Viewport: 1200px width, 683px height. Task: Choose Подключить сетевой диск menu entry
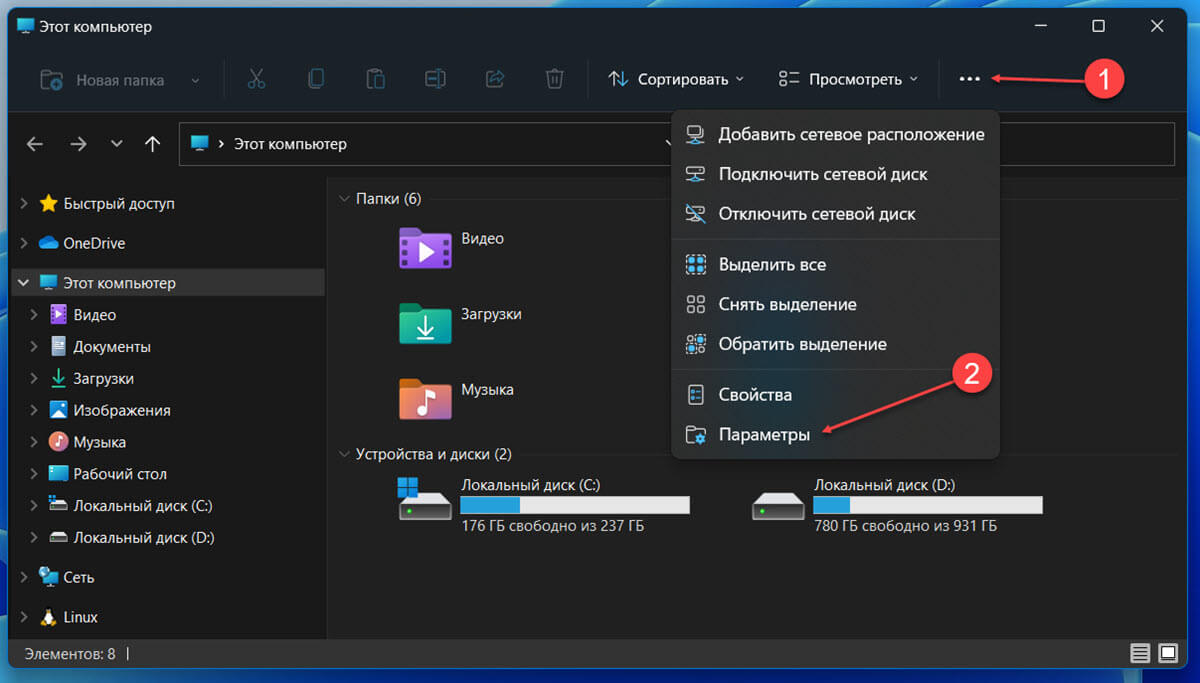coord(835,174)
